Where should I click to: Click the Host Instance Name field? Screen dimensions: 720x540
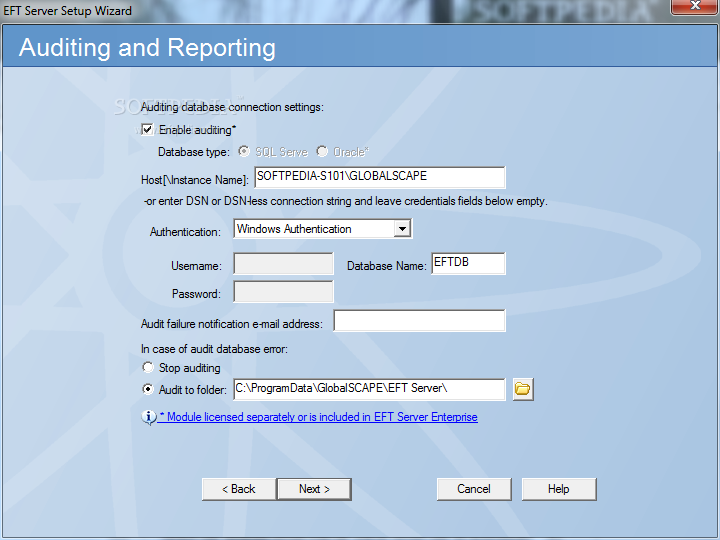click(x=380, y=177)
